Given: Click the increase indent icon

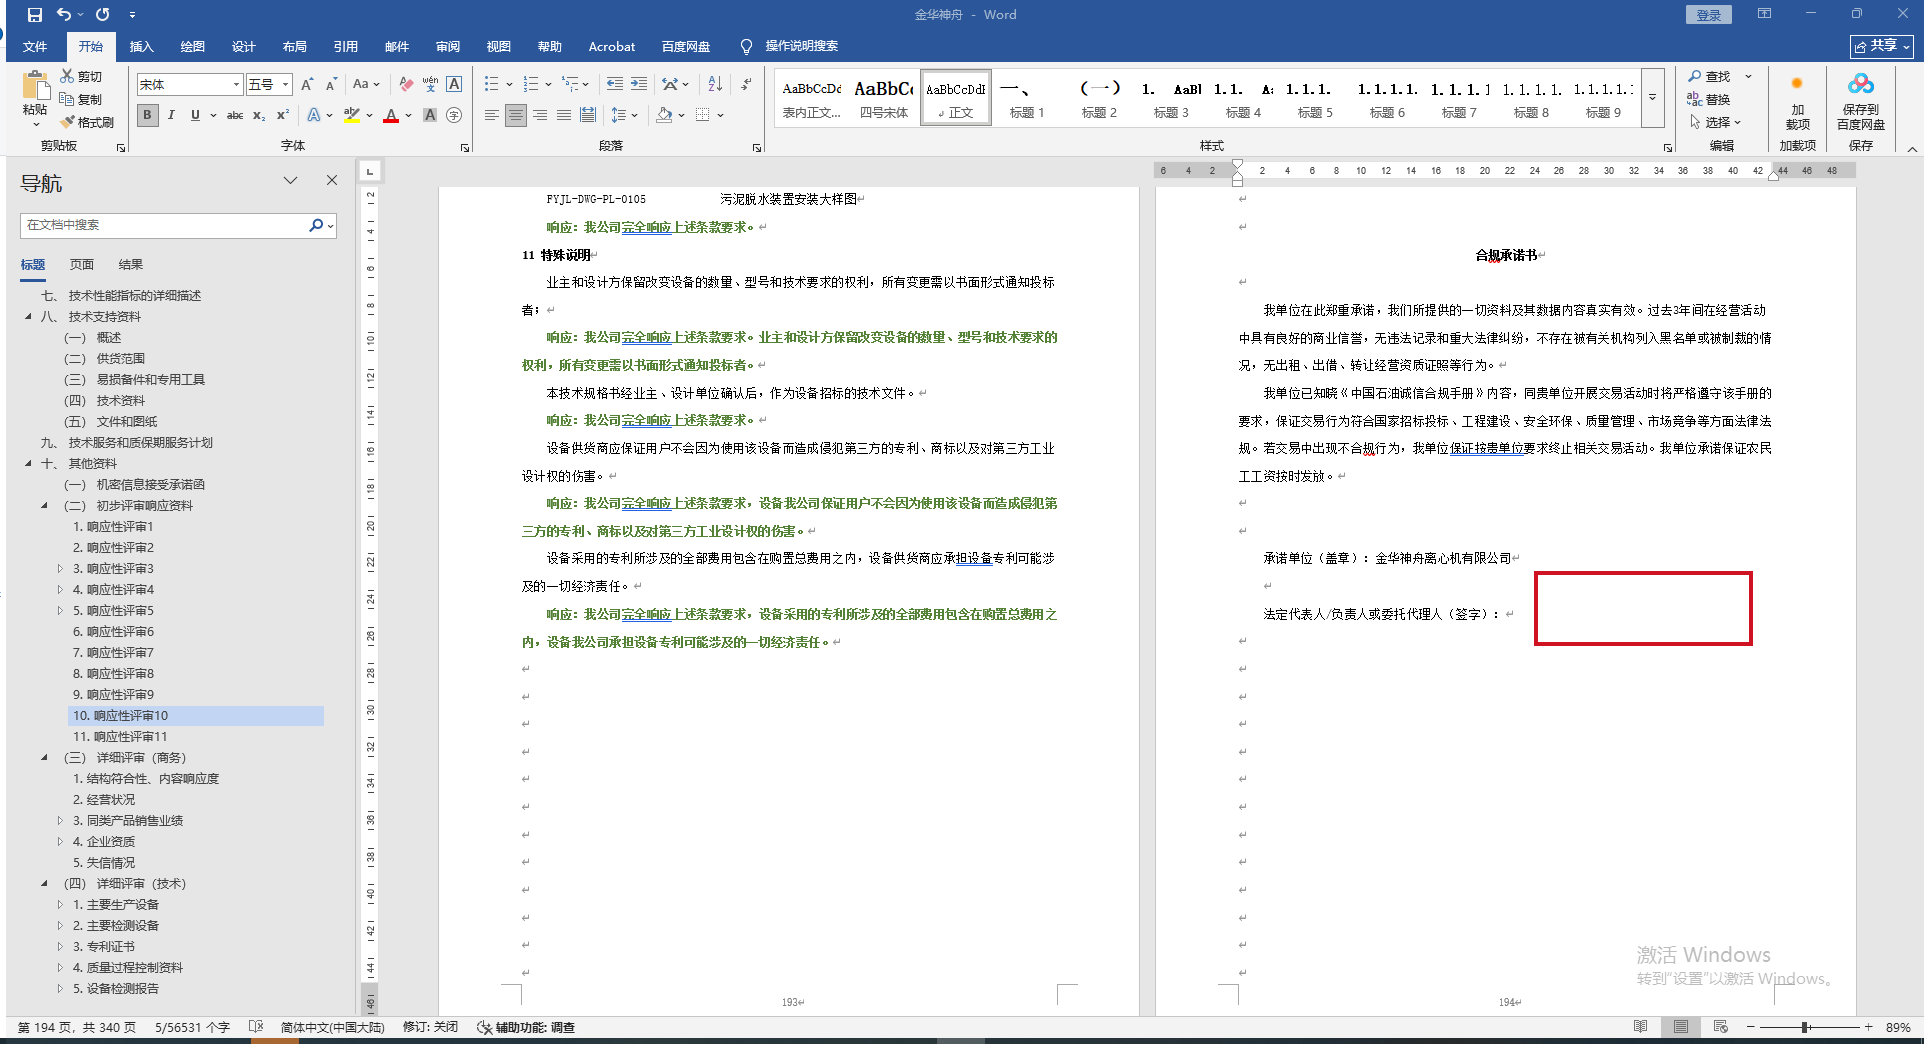Looking at the screenshot, I should 639,85.
